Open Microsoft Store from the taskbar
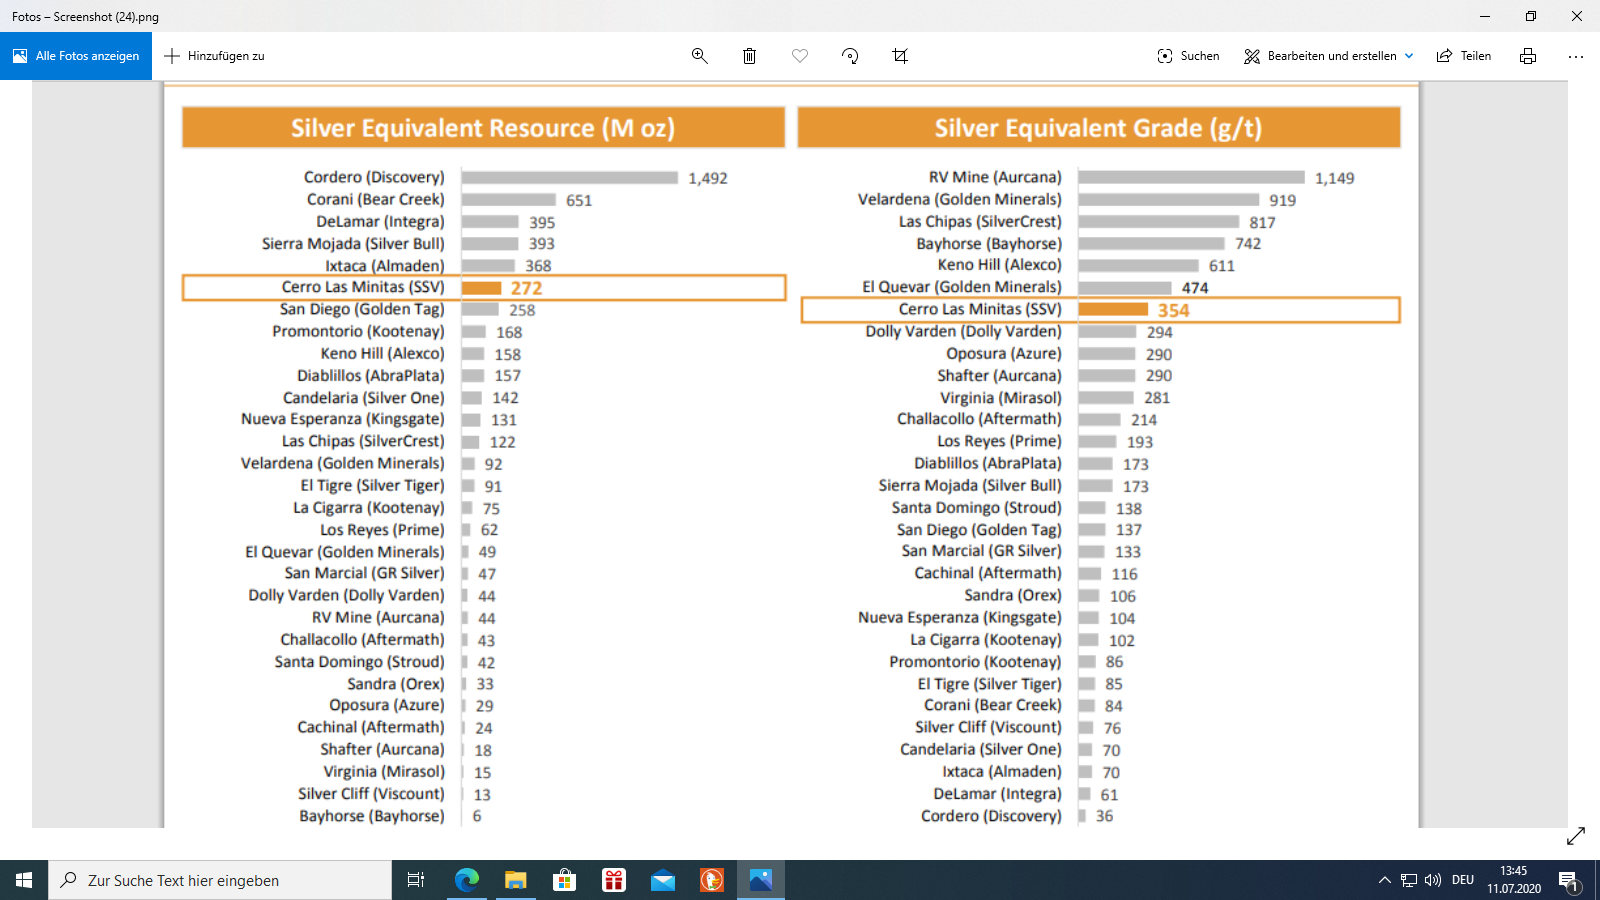 [564, 880]
